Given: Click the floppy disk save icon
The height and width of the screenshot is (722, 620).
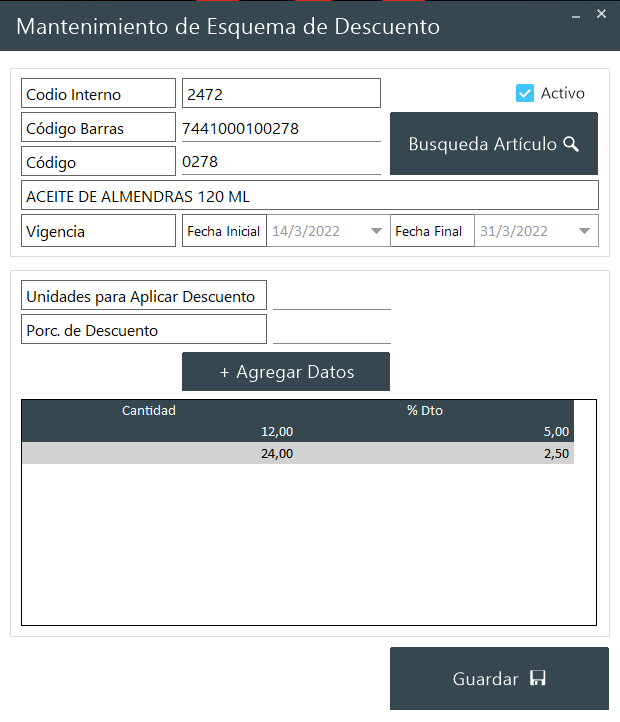Looking at the screenshot, I should 537,679.
